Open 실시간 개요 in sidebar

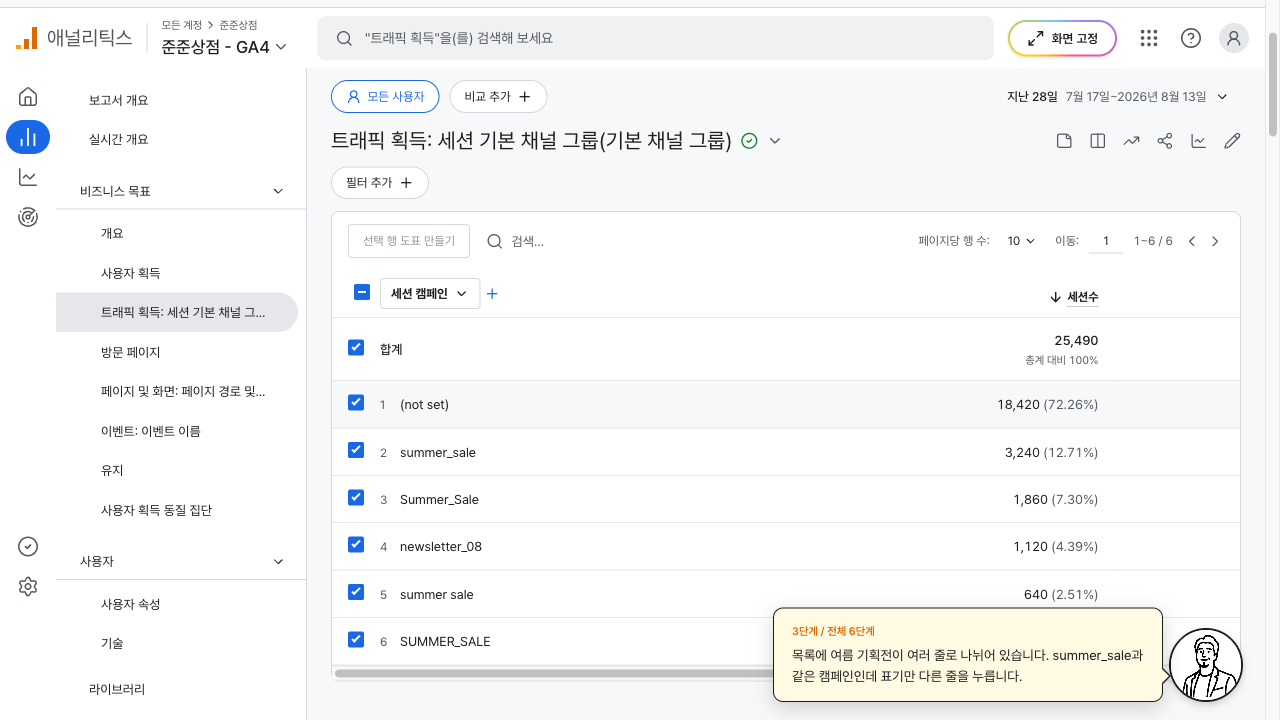tap(119, 139)
